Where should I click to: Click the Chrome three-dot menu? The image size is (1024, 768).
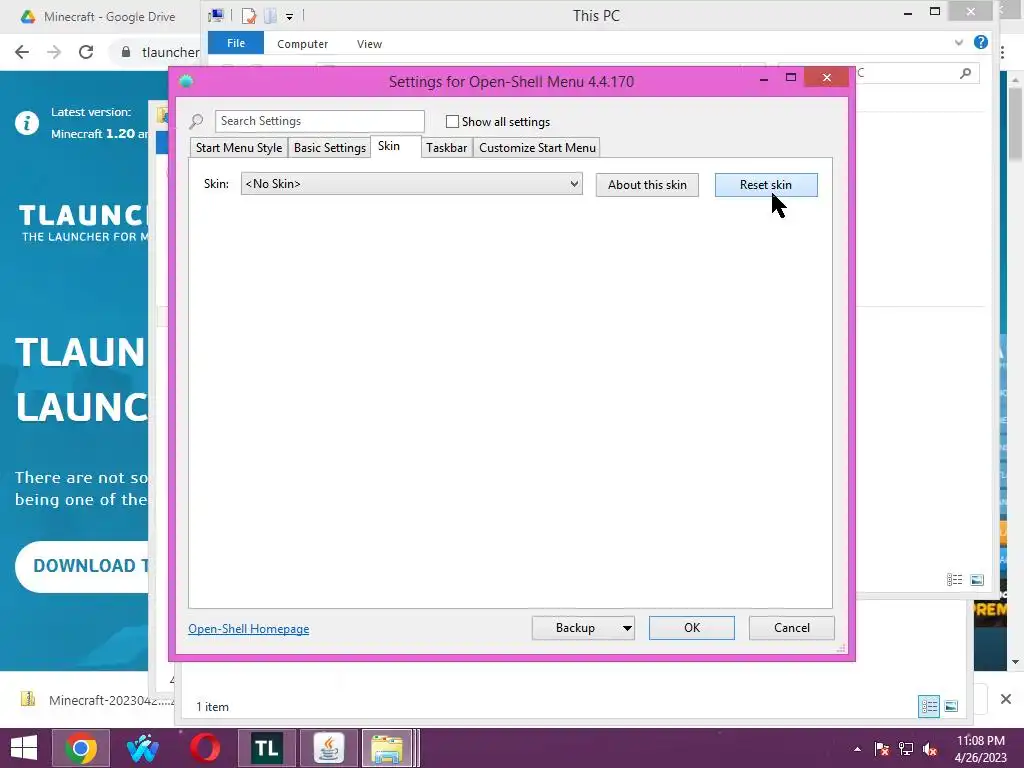1002,52
